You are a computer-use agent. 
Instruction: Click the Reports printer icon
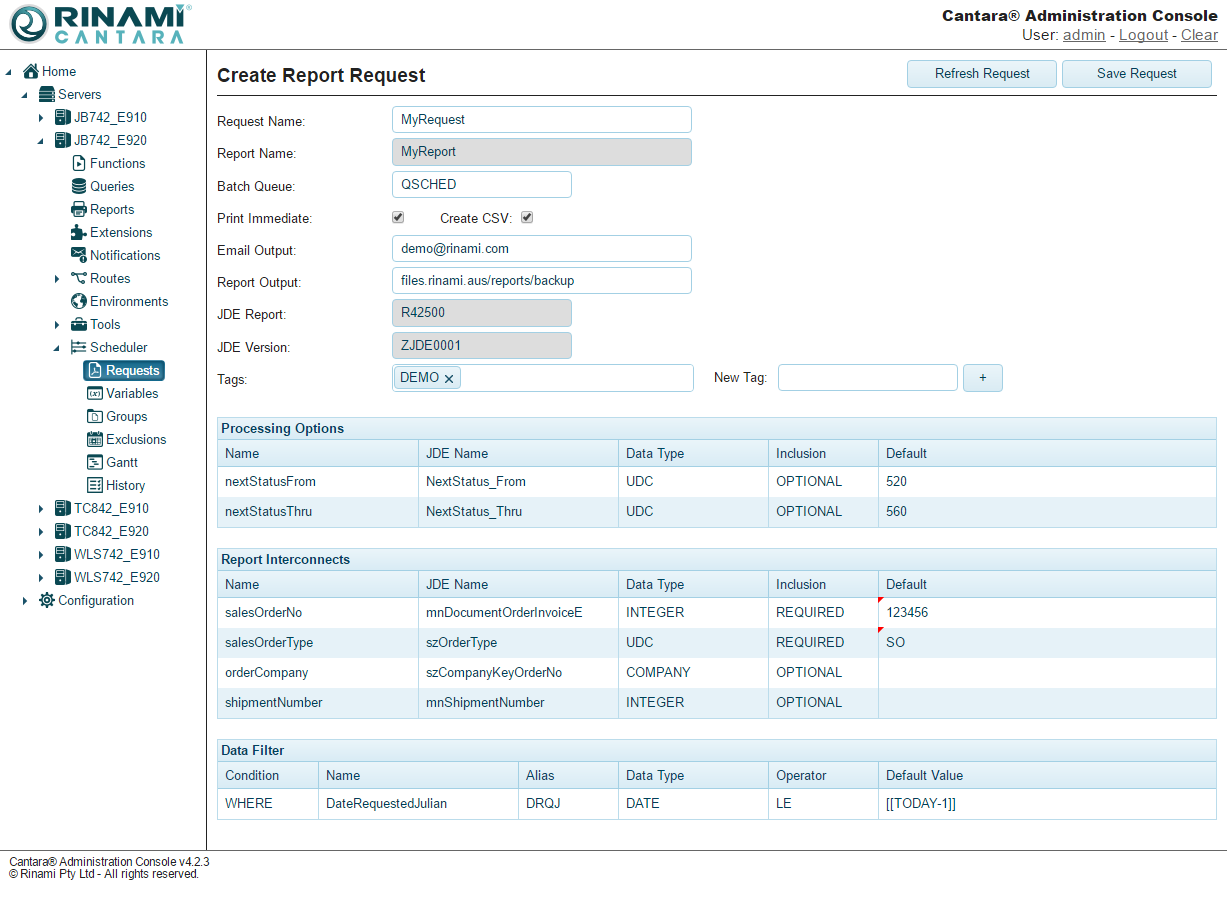pos(79,209)
